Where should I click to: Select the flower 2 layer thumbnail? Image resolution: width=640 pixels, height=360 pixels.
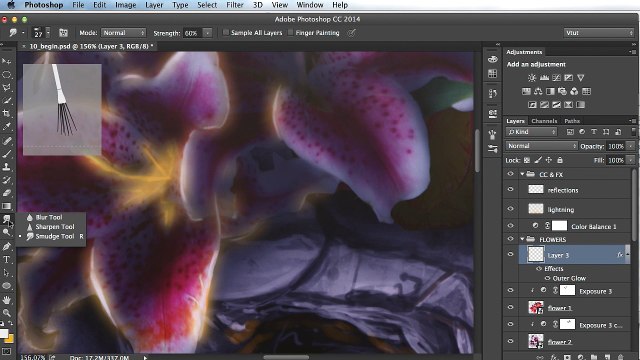point(536,341)
